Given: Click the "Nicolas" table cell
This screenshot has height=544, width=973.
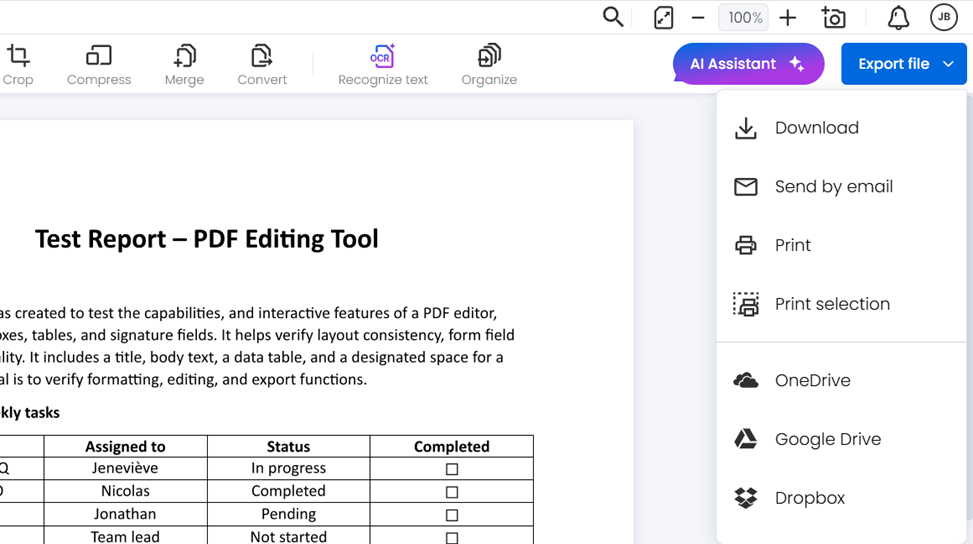Looking at the screenshot, I should 125,491.
